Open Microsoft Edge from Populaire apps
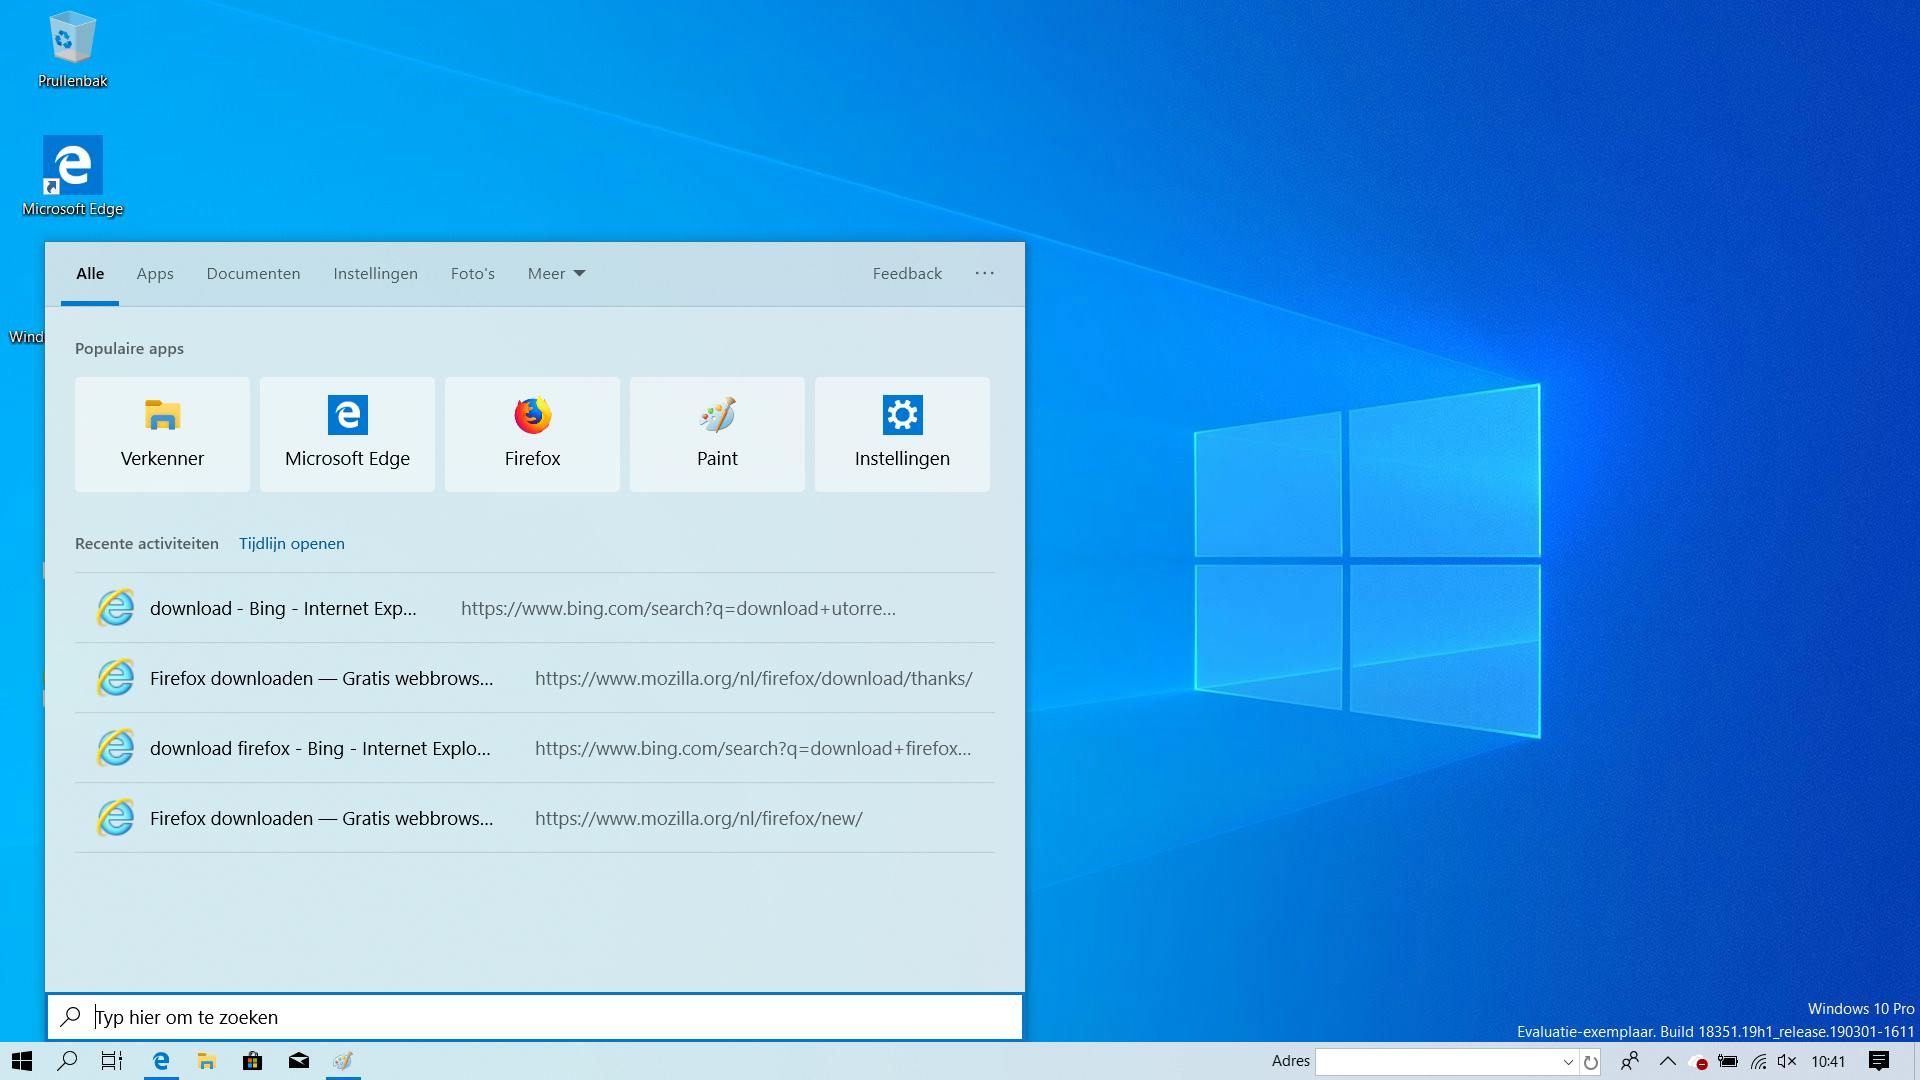1920x1080 pixels. (346, 434)
